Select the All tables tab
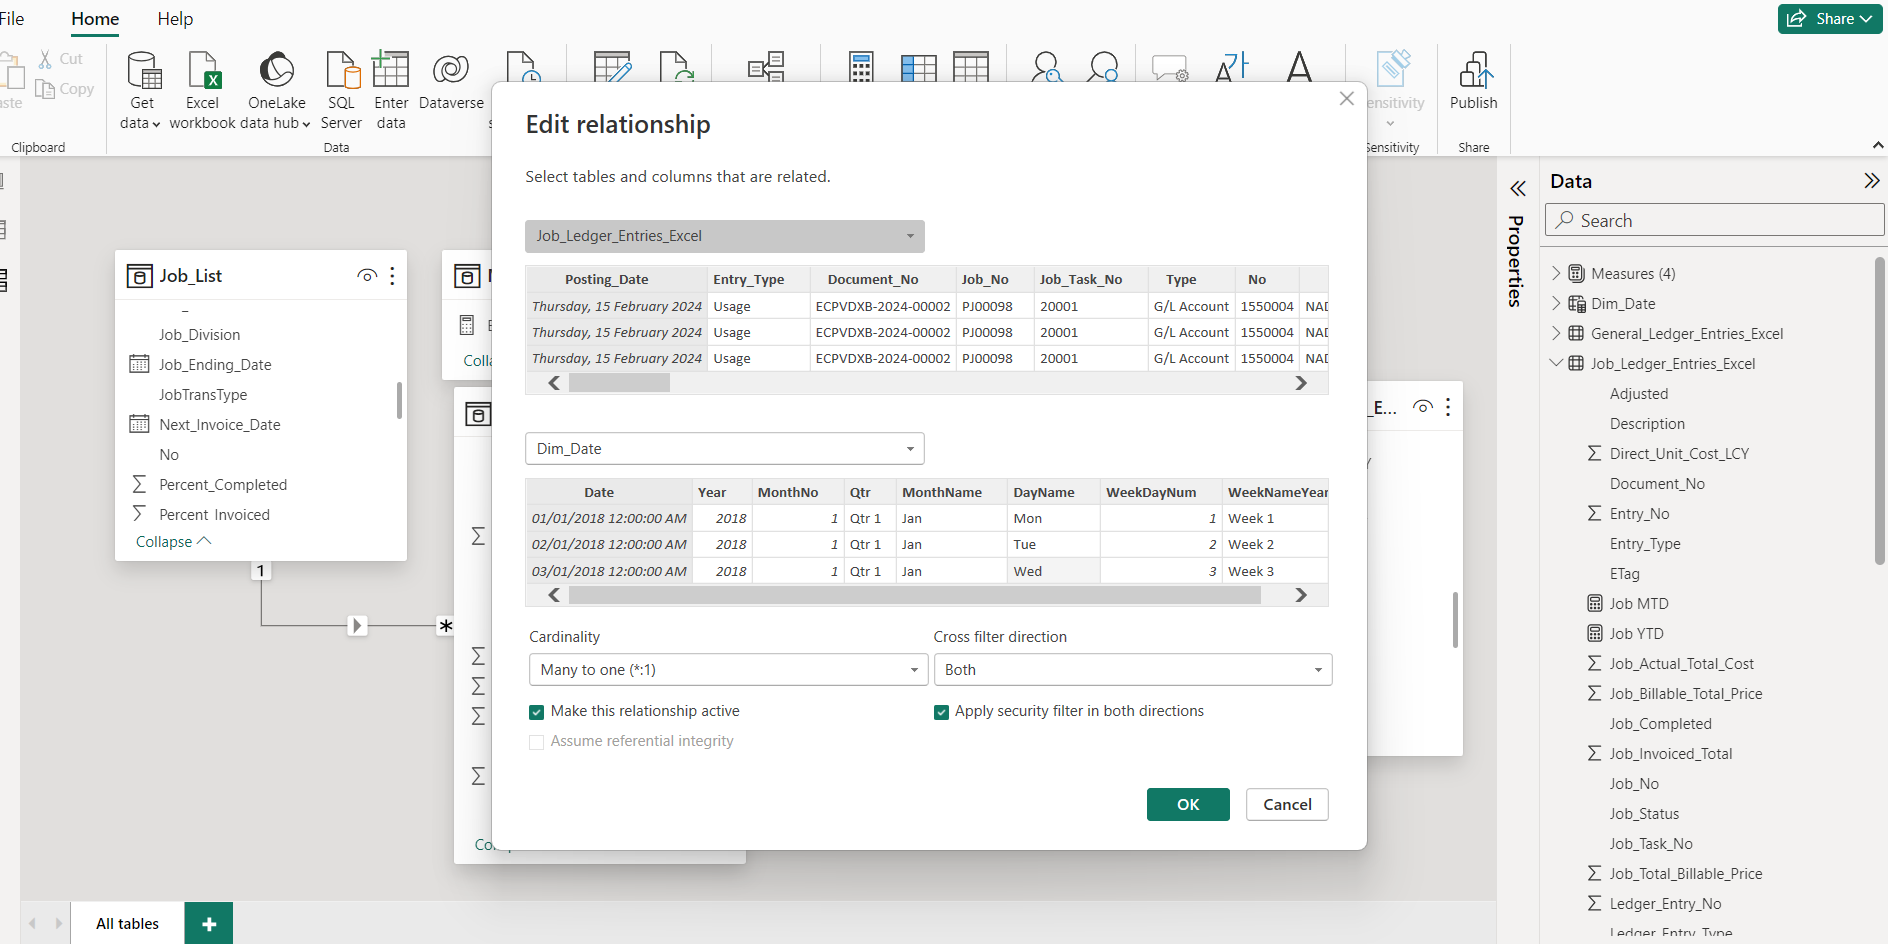This screenshot has width=1888, height=944. (x=127, y=924)
